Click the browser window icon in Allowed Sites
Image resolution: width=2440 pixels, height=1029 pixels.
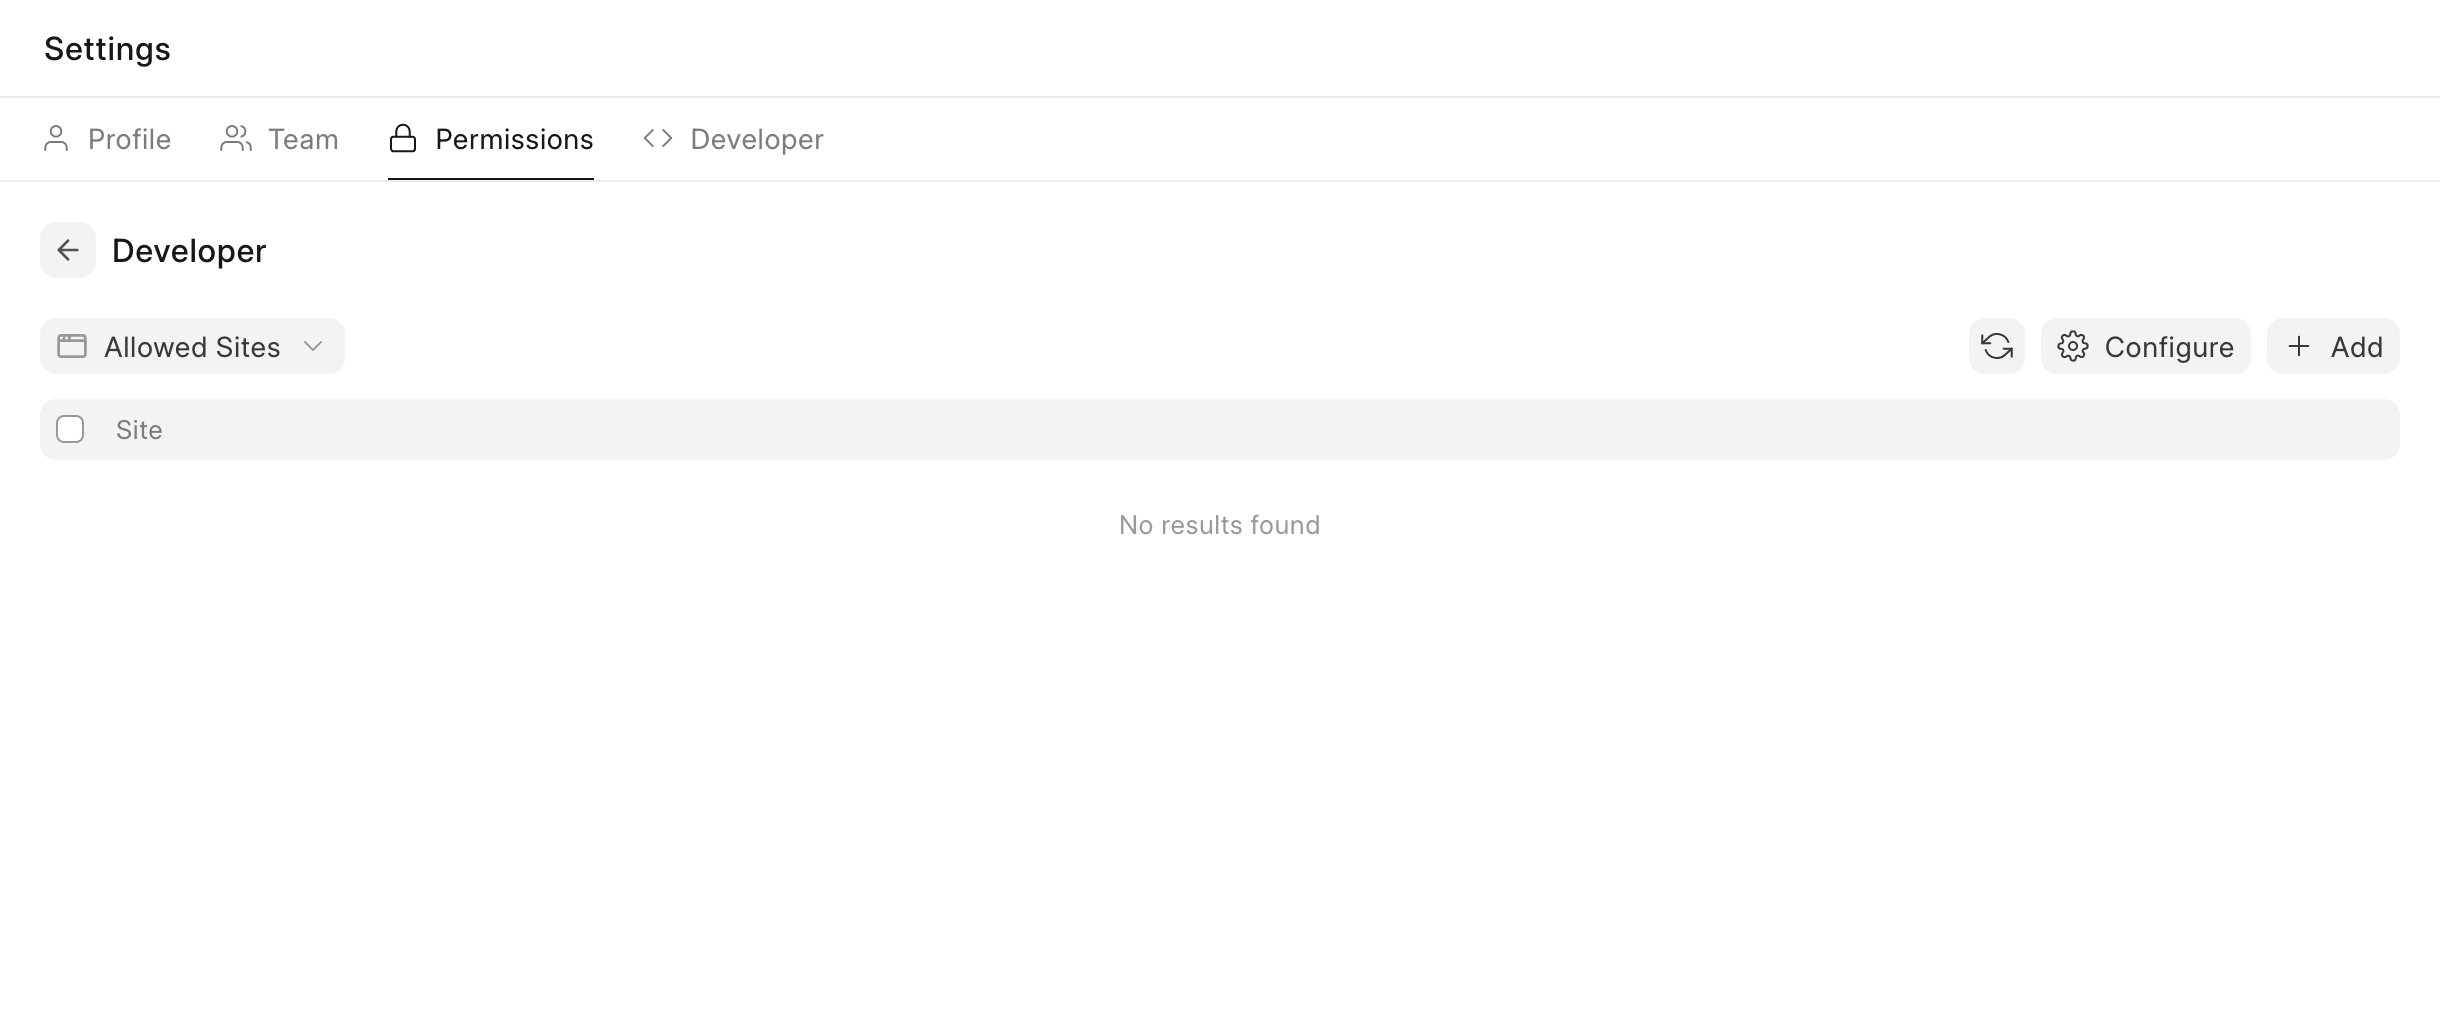(72, 347)
